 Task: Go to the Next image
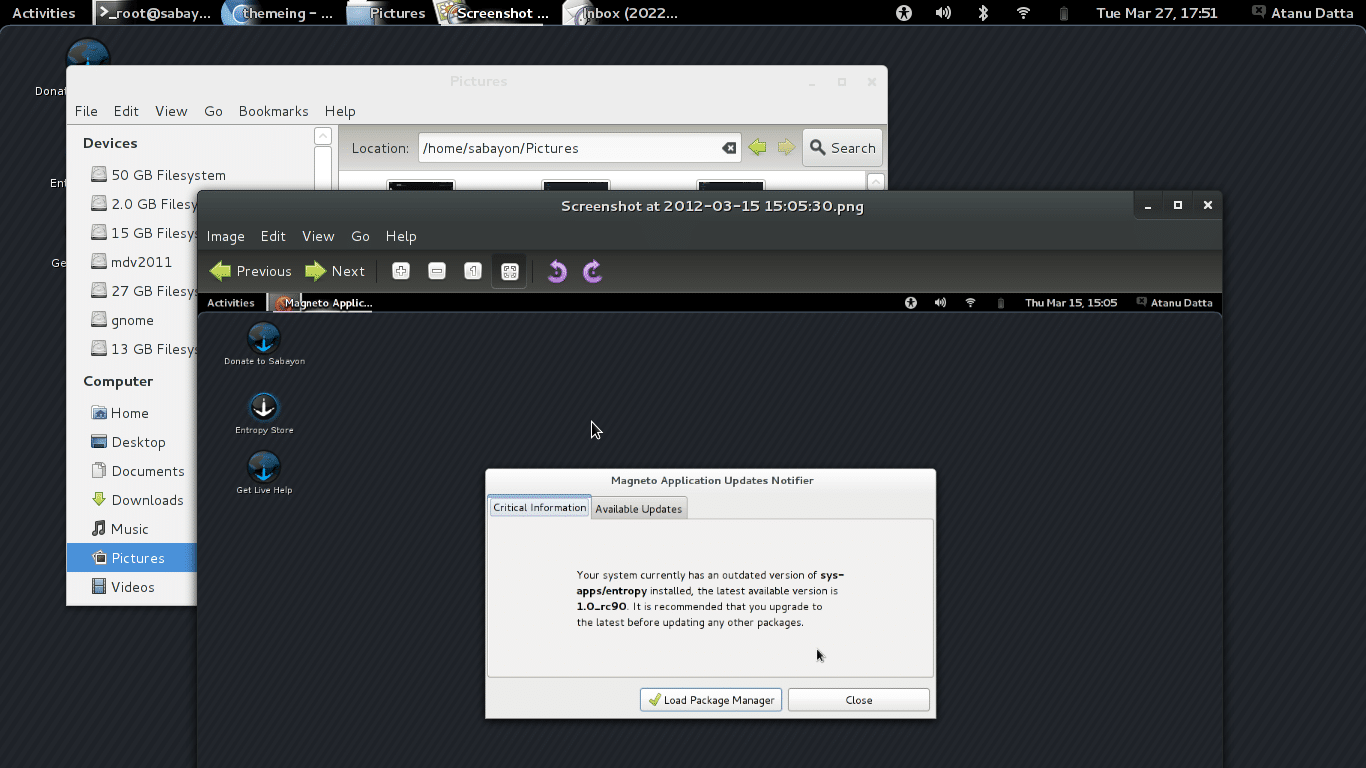335,271
